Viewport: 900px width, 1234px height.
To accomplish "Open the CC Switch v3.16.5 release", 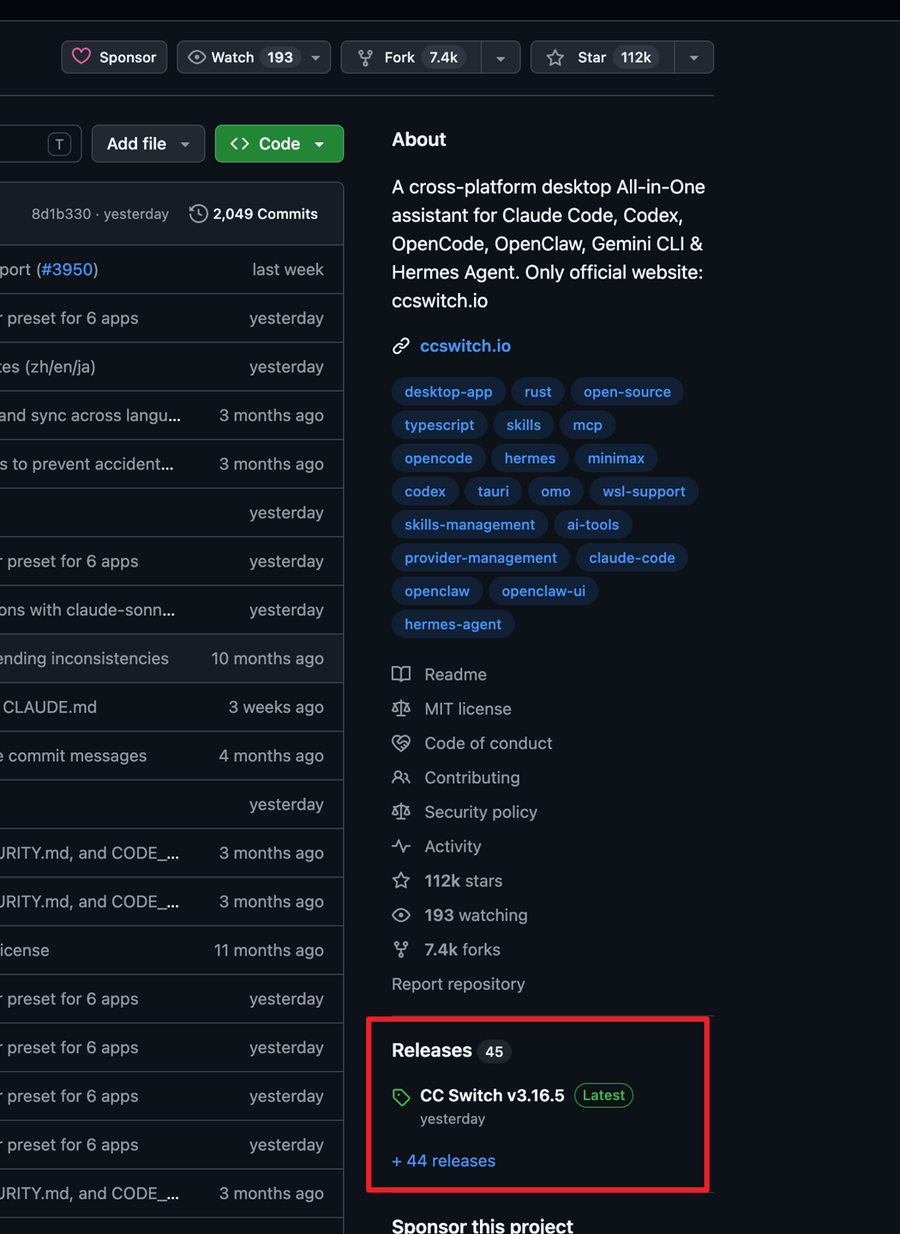I will (x=492, y=1095).
